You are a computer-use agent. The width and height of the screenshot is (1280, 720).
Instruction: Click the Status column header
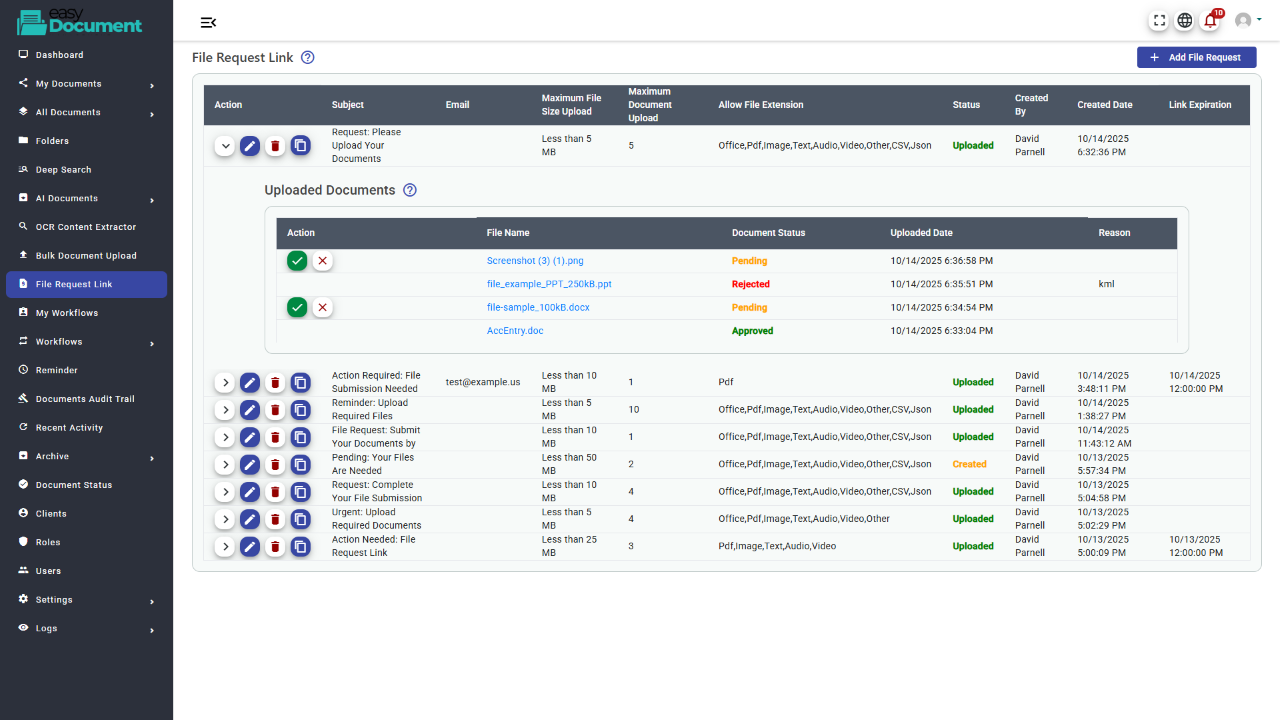[x=966, y=105]
